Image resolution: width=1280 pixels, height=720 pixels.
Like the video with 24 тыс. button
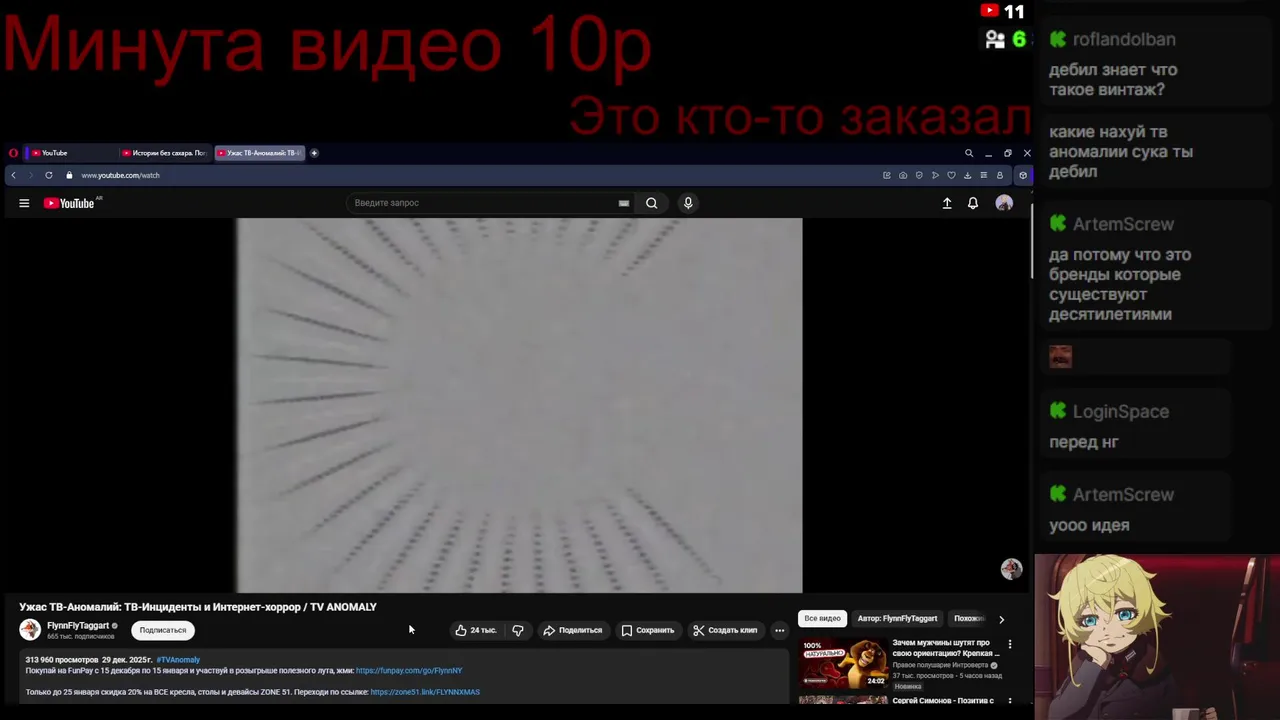(476, 630)
